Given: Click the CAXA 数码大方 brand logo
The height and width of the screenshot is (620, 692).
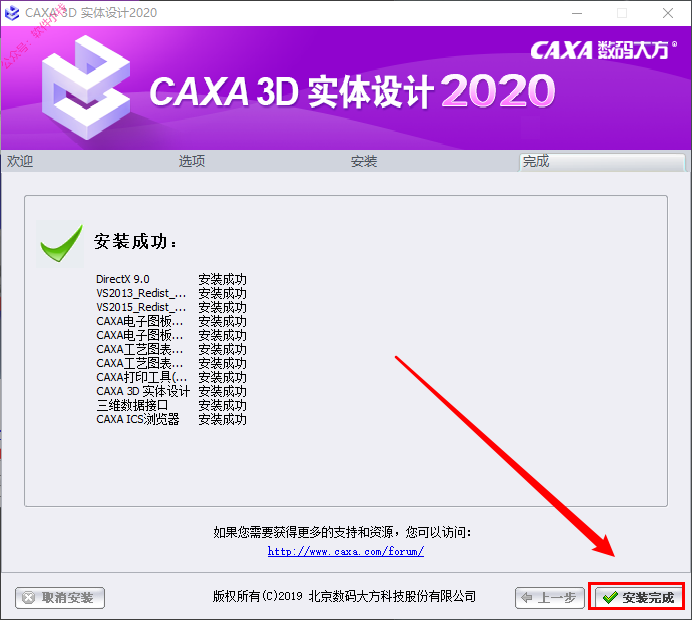Looking at the screenshot, I should [x=603, y=50].
